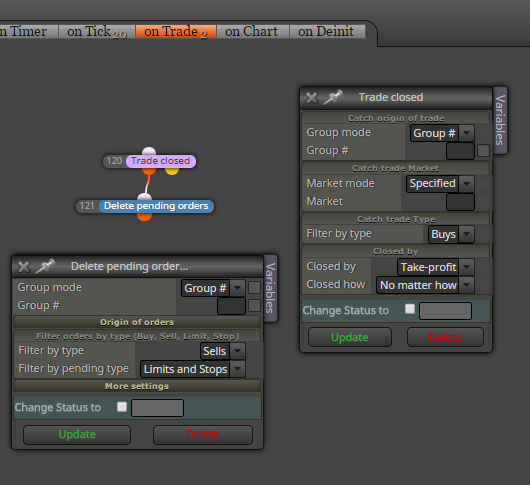Click the orange connection line between nodes
The image size is (530, 485).
pos(147,184)
